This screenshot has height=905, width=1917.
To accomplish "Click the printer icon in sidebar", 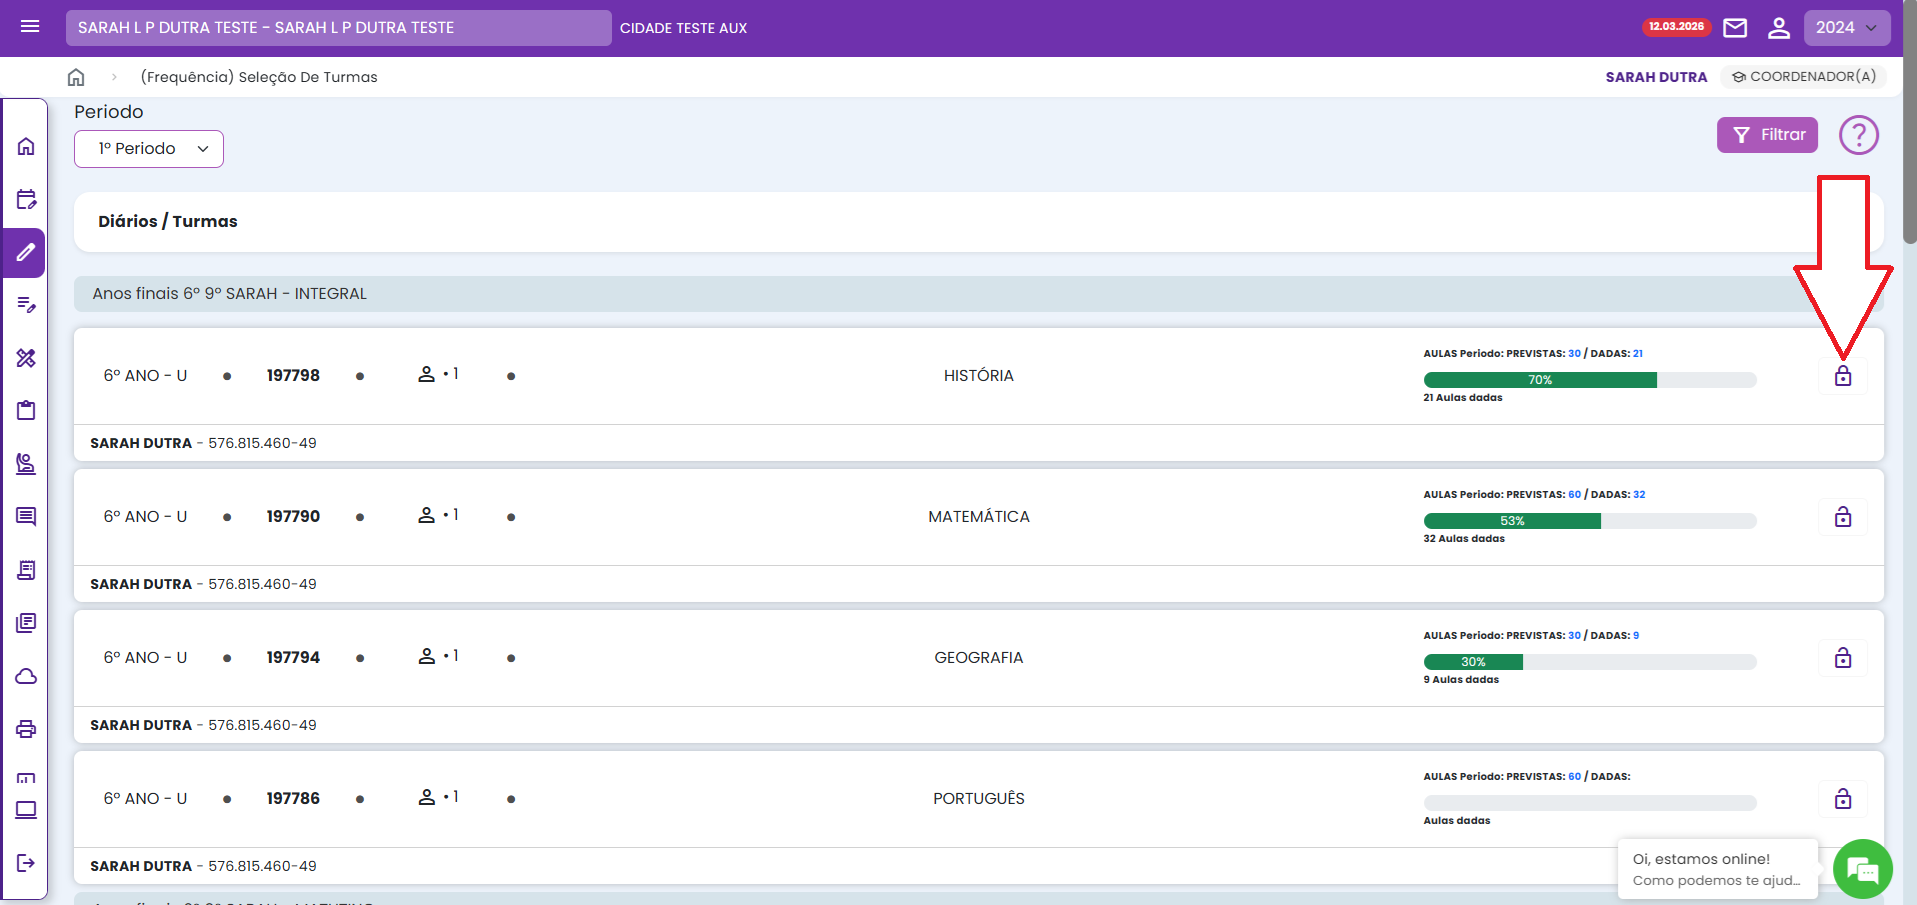I will (26, 729).
